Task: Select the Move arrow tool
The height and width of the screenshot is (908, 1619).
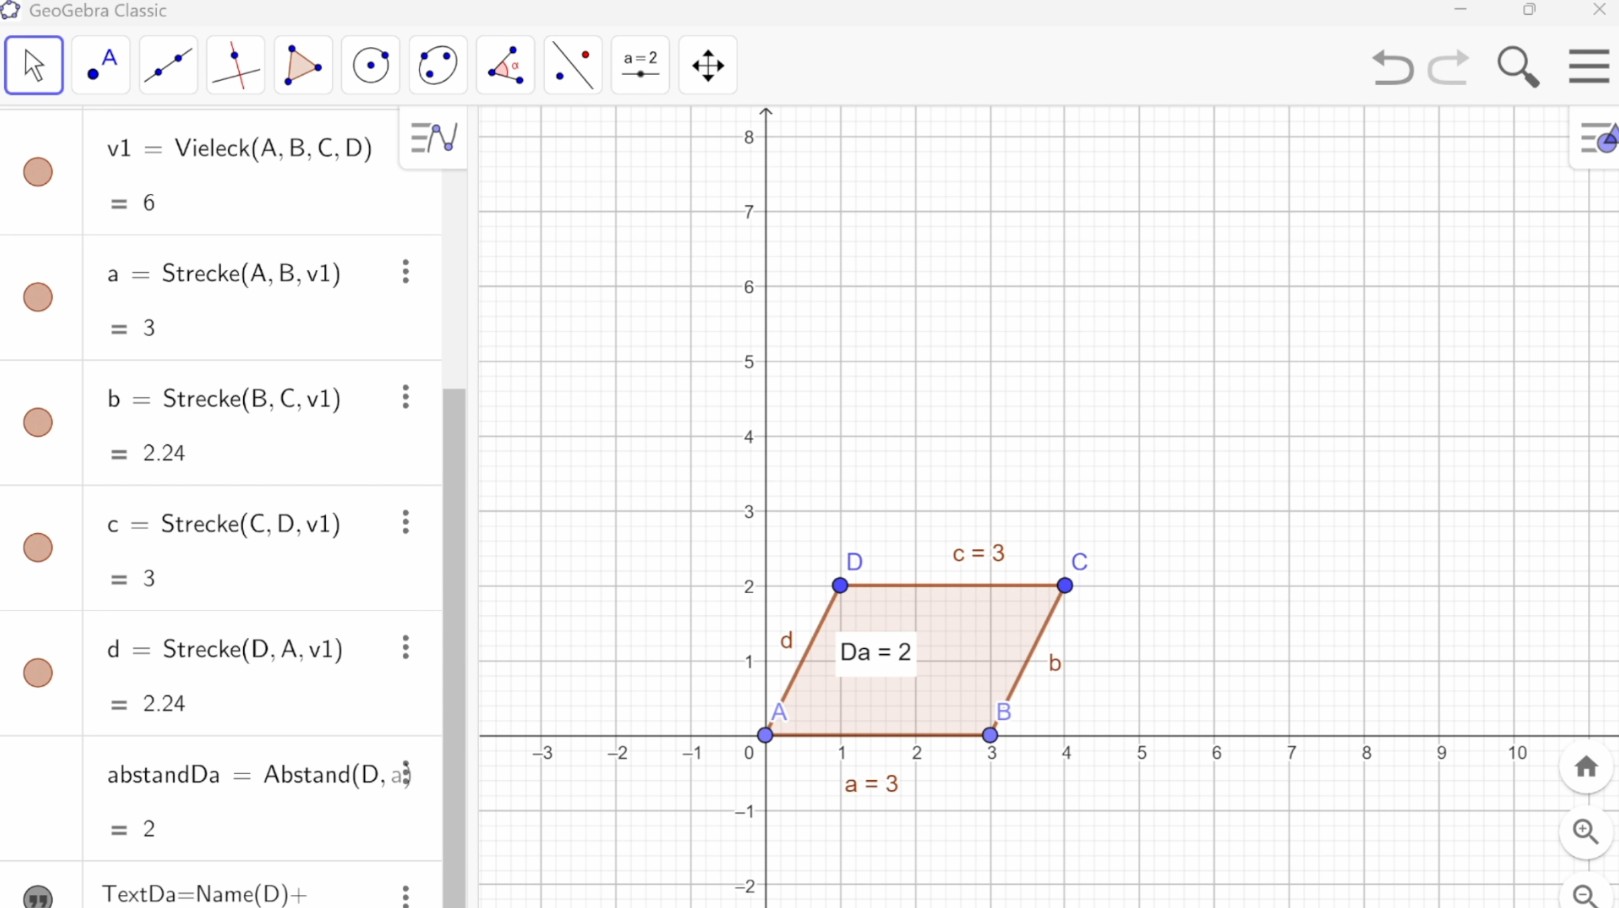Action: pyautogui.click(x=34, y=66)
